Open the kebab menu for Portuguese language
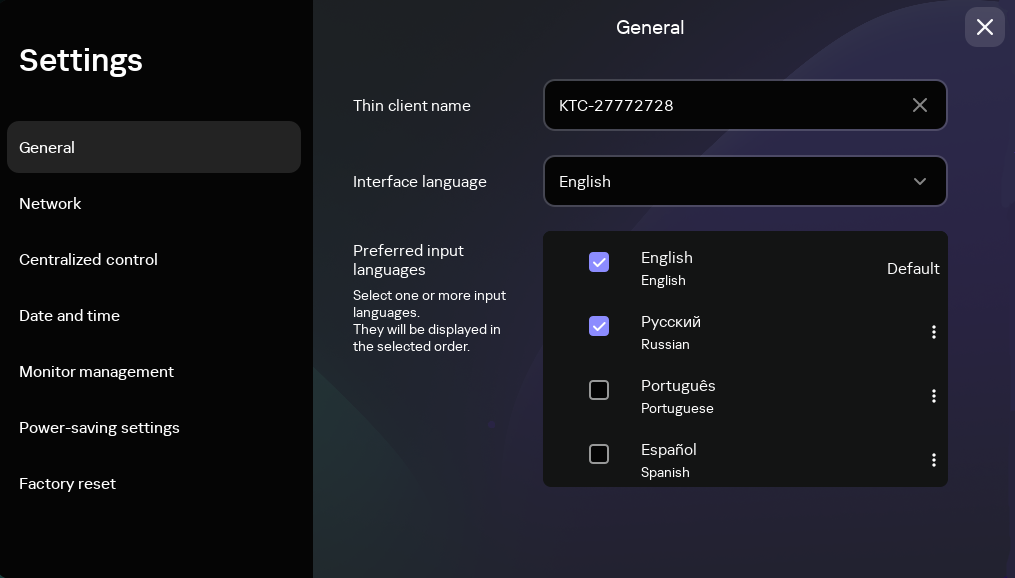This screenshot has width=1015, height=578. (x=933, y=396)
